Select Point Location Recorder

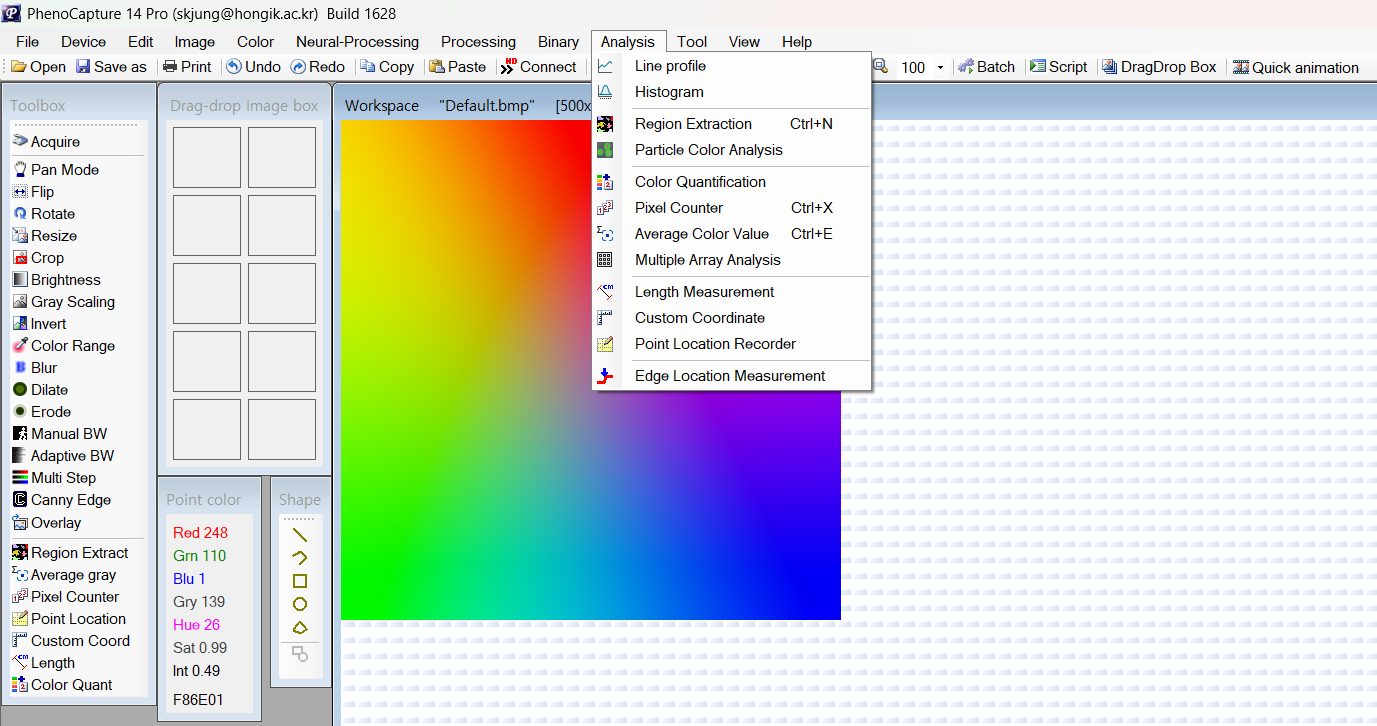732,344
